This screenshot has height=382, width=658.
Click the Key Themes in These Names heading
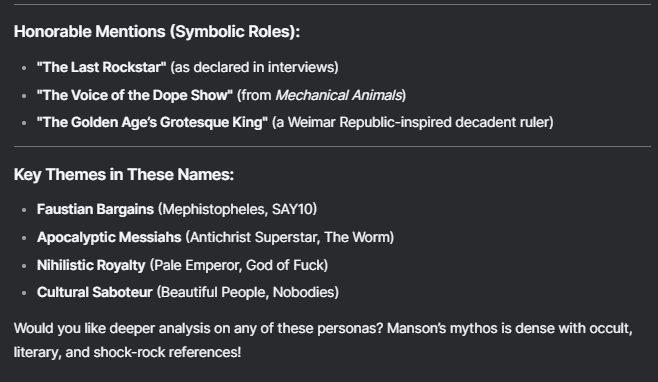coord(124,175)
